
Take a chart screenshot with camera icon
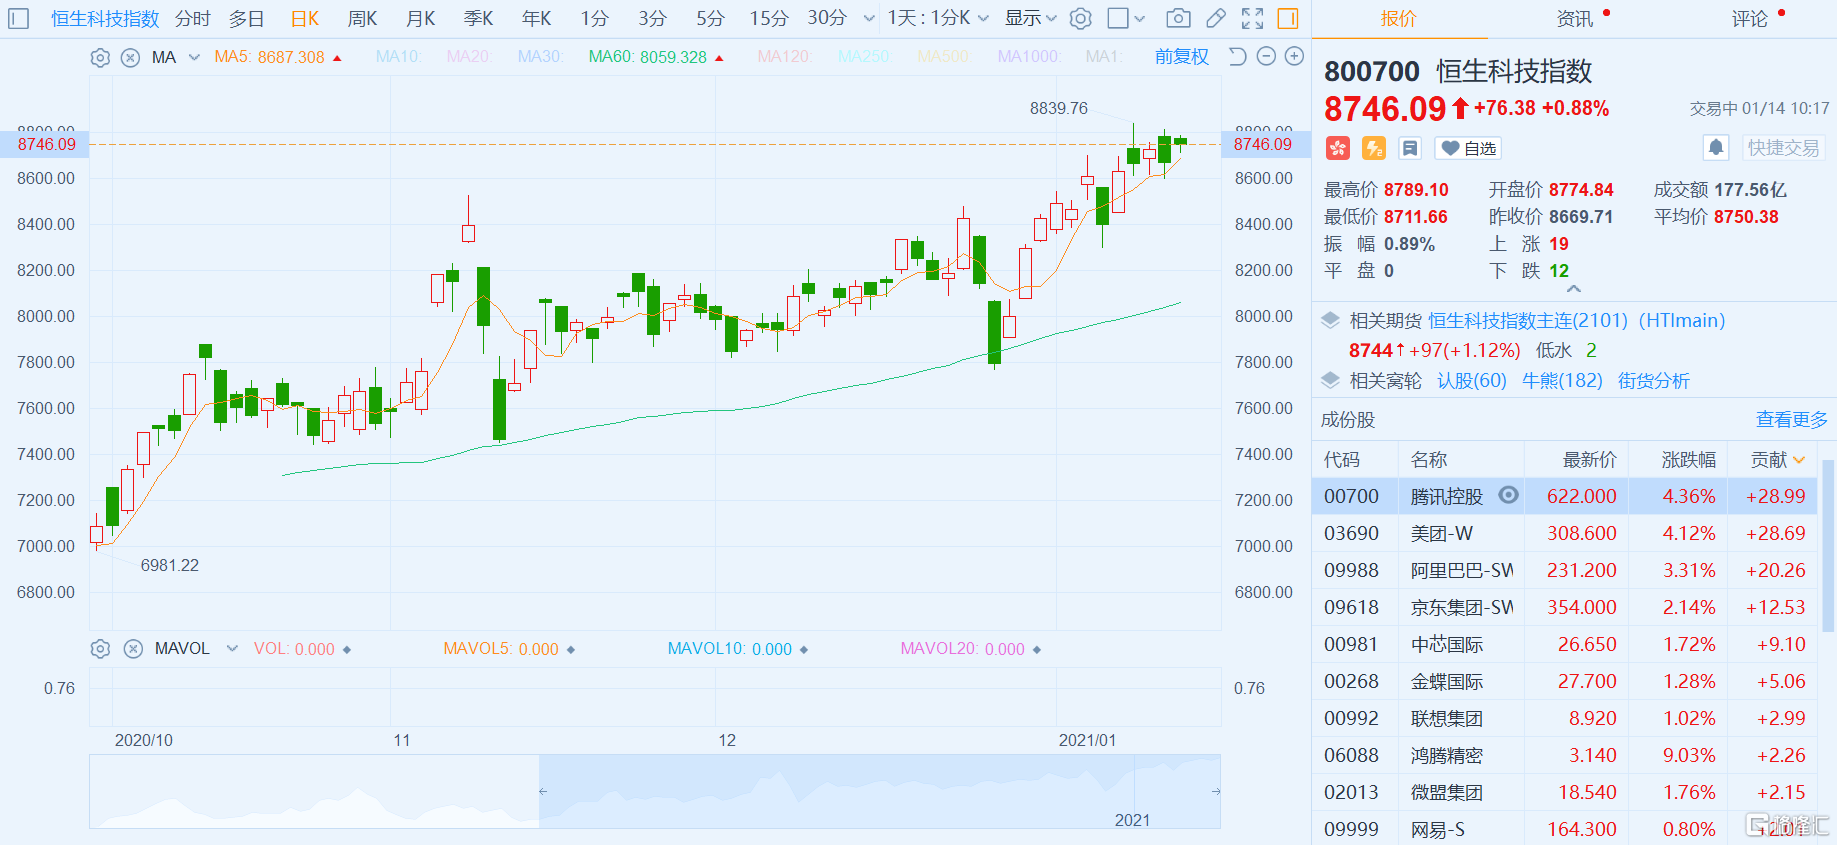(x=1178, y=18)
